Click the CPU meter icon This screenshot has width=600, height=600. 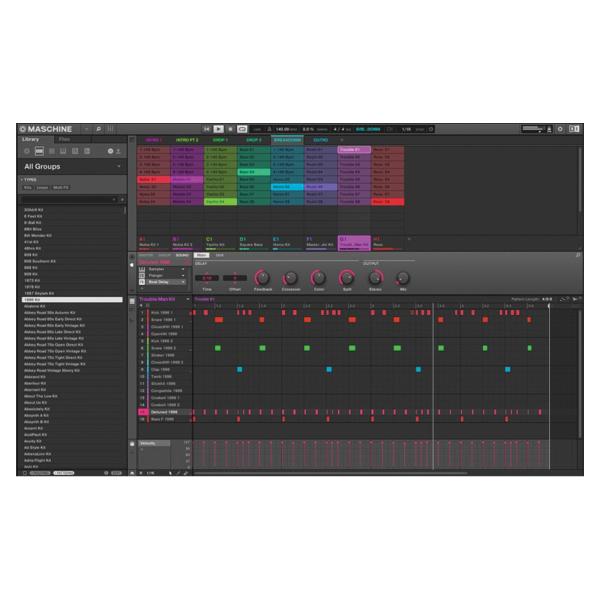tap(549, 129)
